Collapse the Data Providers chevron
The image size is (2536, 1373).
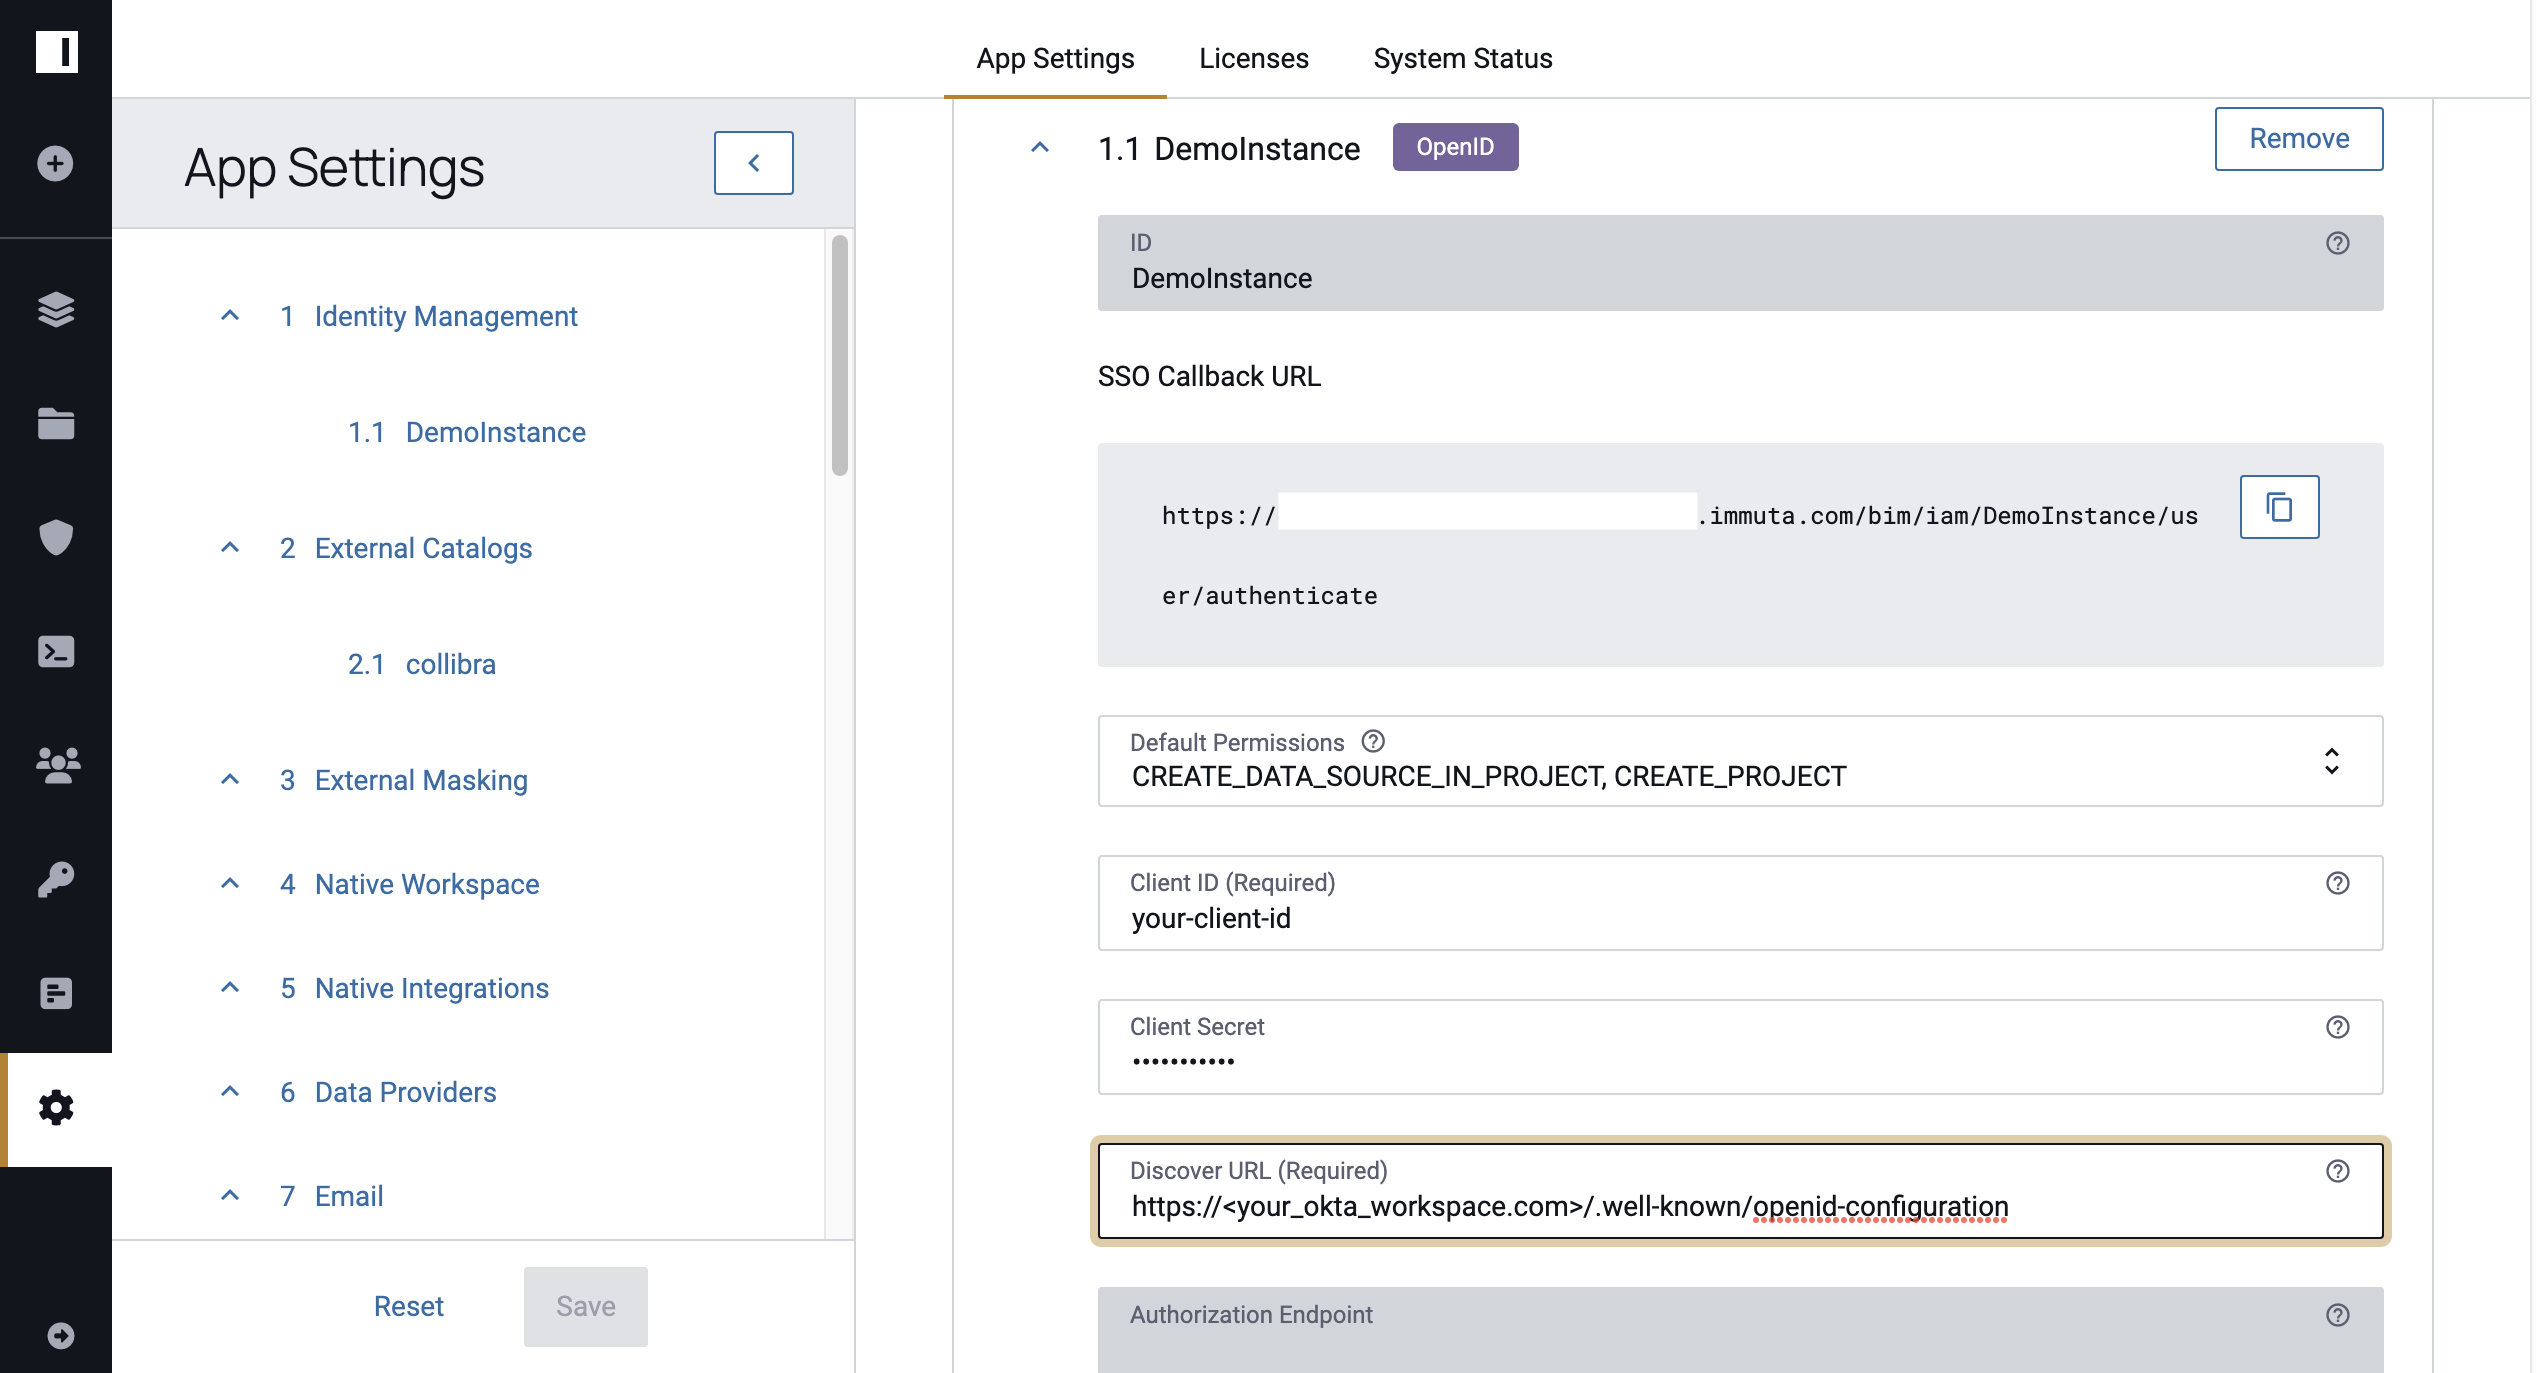click(230, 1092)
